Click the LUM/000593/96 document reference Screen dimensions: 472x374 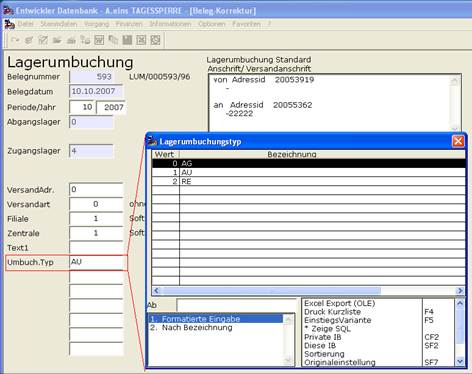[x=160, y=77]
